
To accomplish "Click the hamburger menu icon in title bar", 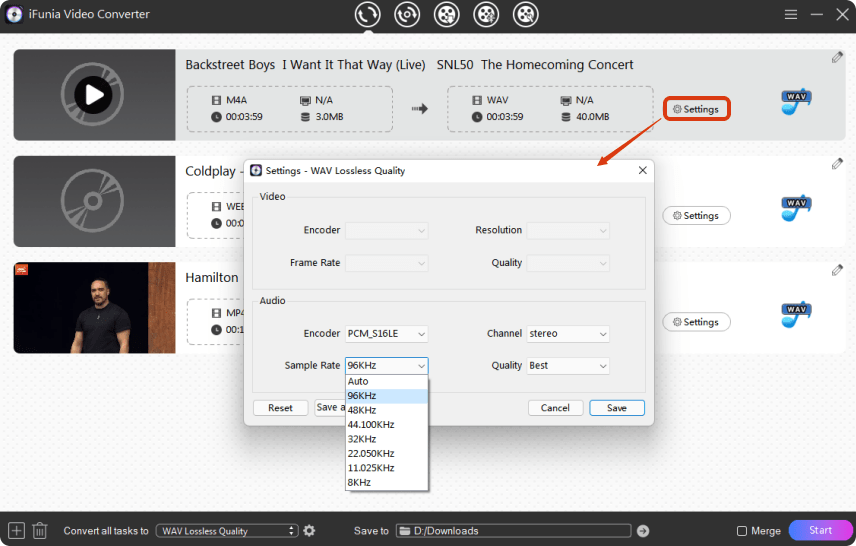I will click(791, 15).
